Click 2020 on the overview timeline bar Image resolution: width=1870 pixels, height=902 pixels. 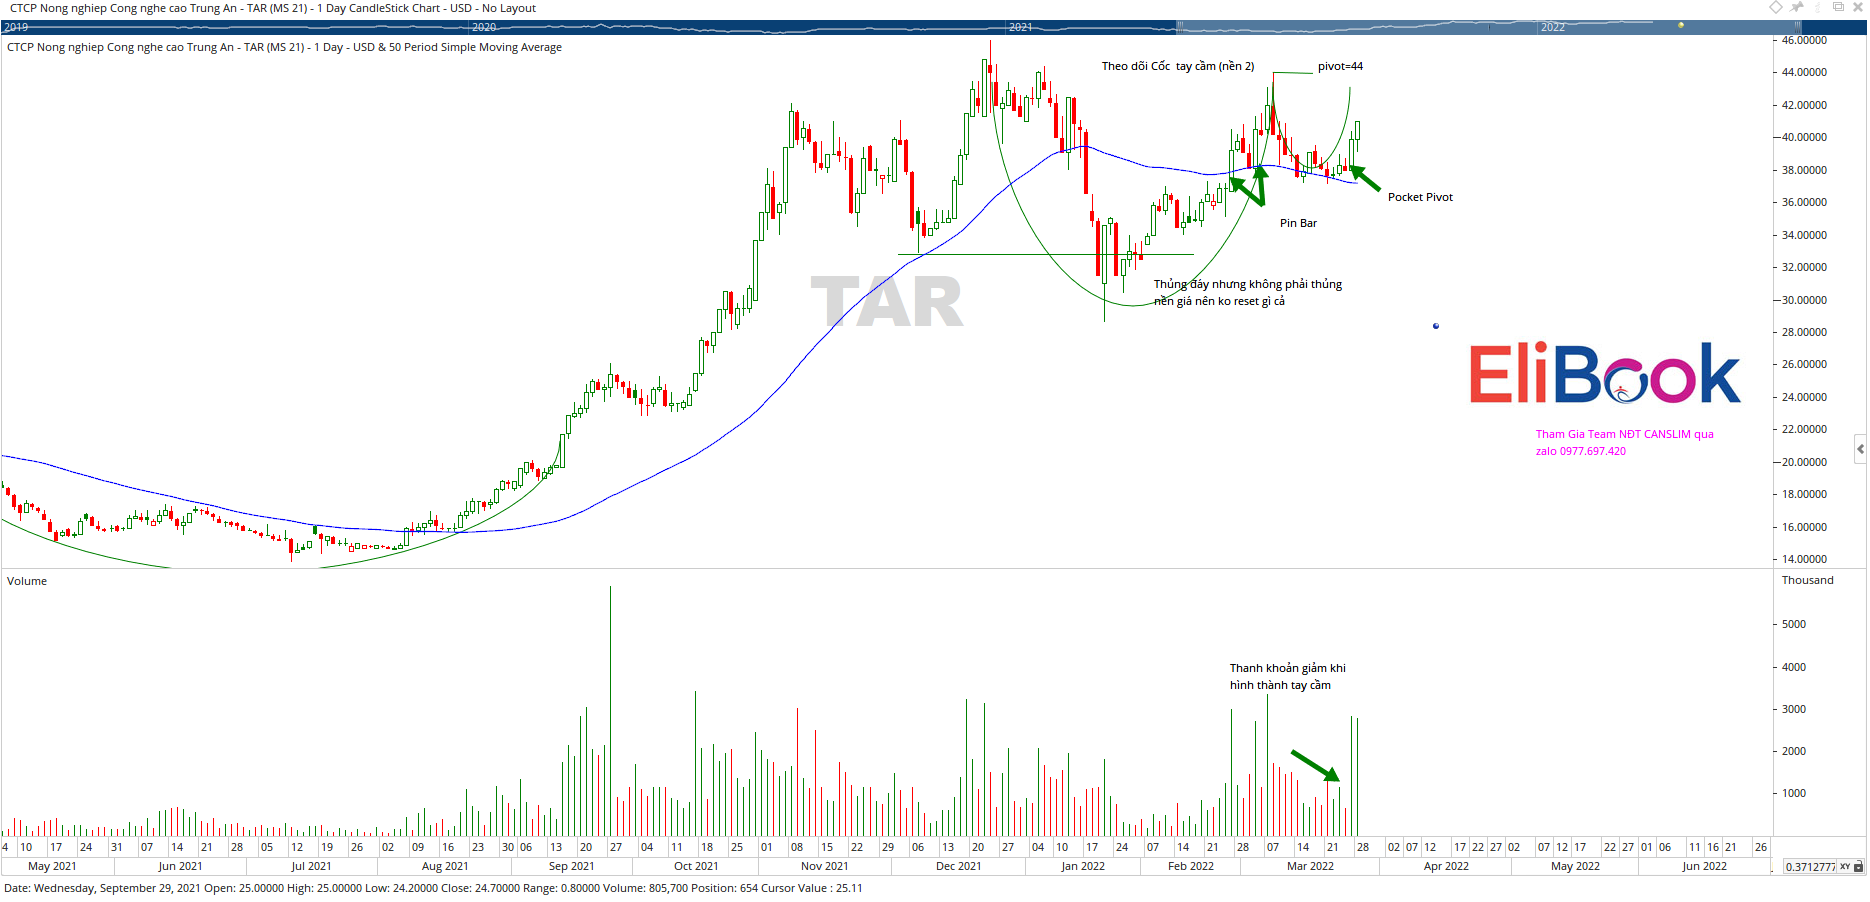point(484,27)
